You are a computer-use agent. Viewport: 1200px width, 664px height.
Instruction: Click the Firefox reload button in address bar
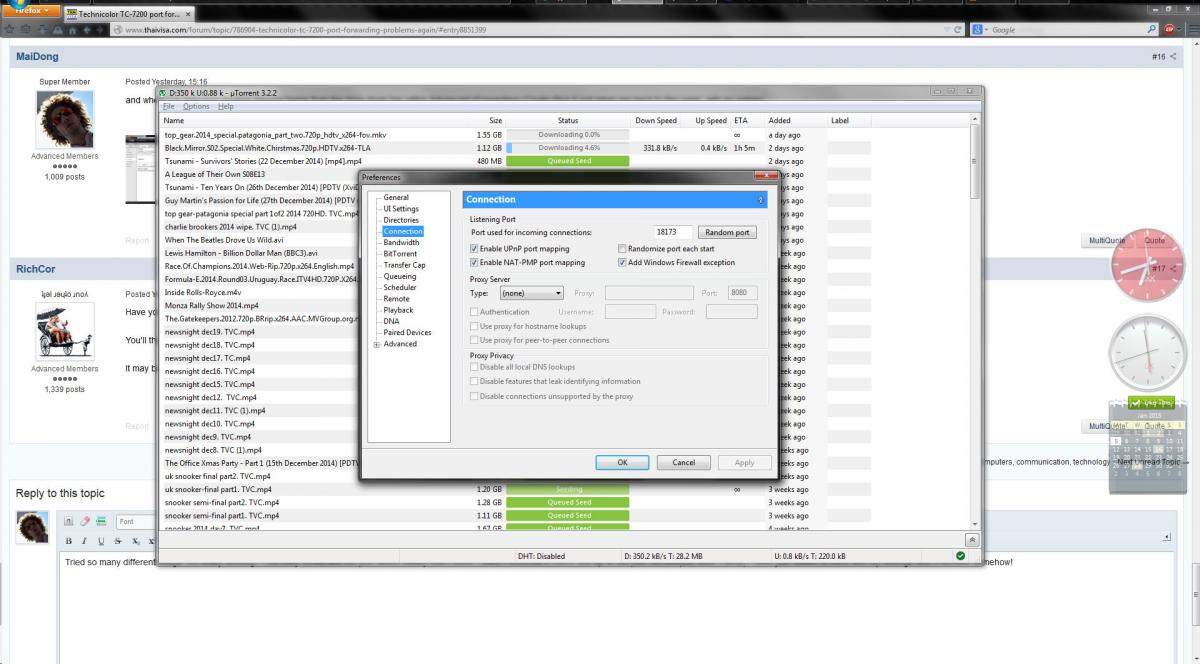[958, 29]
